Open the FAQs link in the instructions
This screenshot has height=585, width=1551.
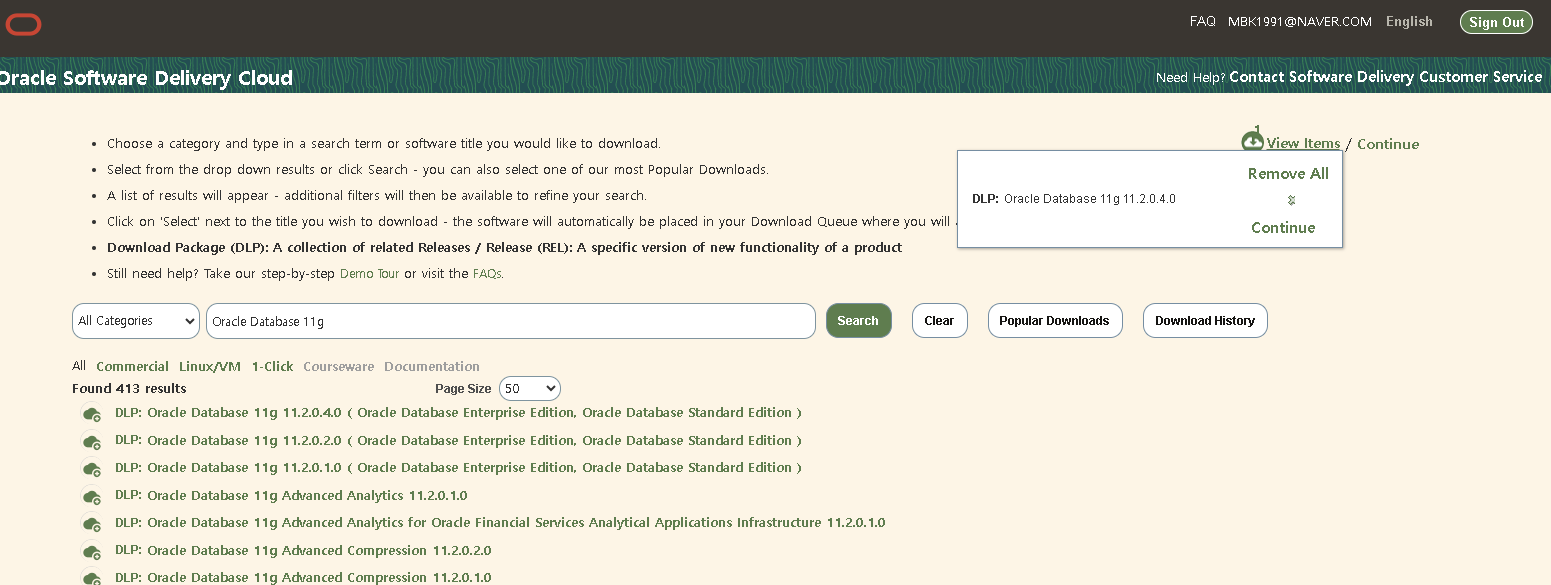(x=487, y=274)
